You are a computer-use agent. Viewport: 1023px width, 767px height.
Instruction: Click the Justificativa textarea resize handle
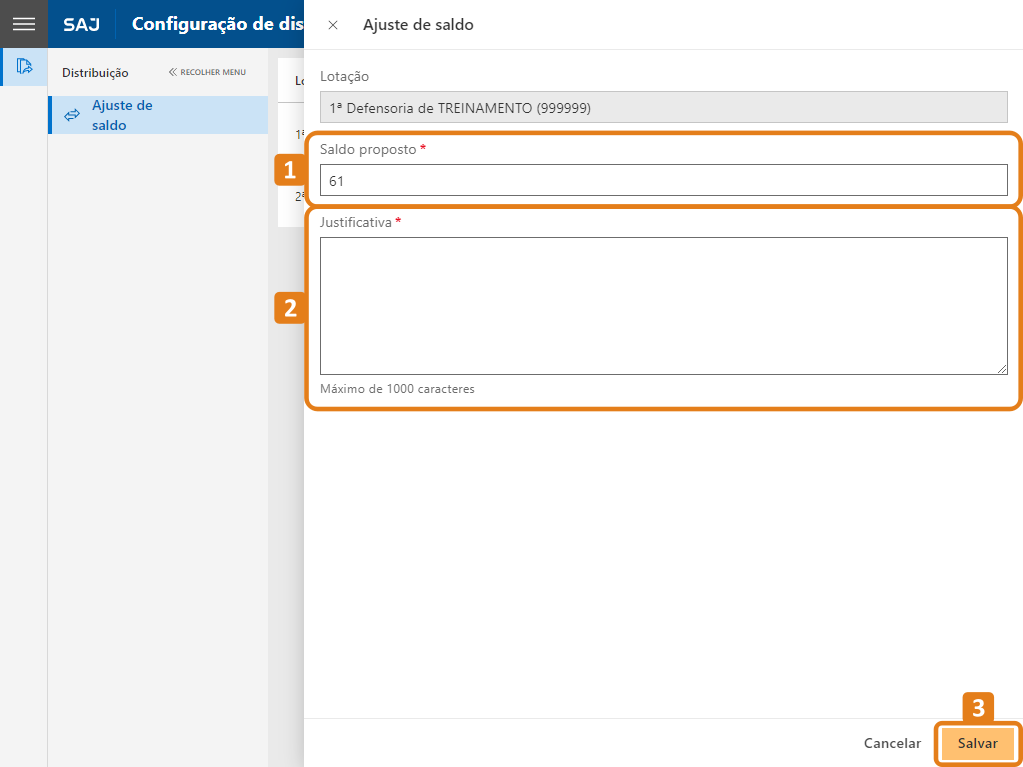pos(1001,369)
